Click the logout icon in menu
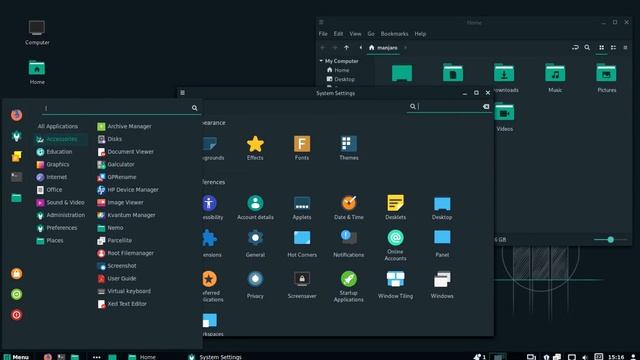 click(x=16, y=294)
